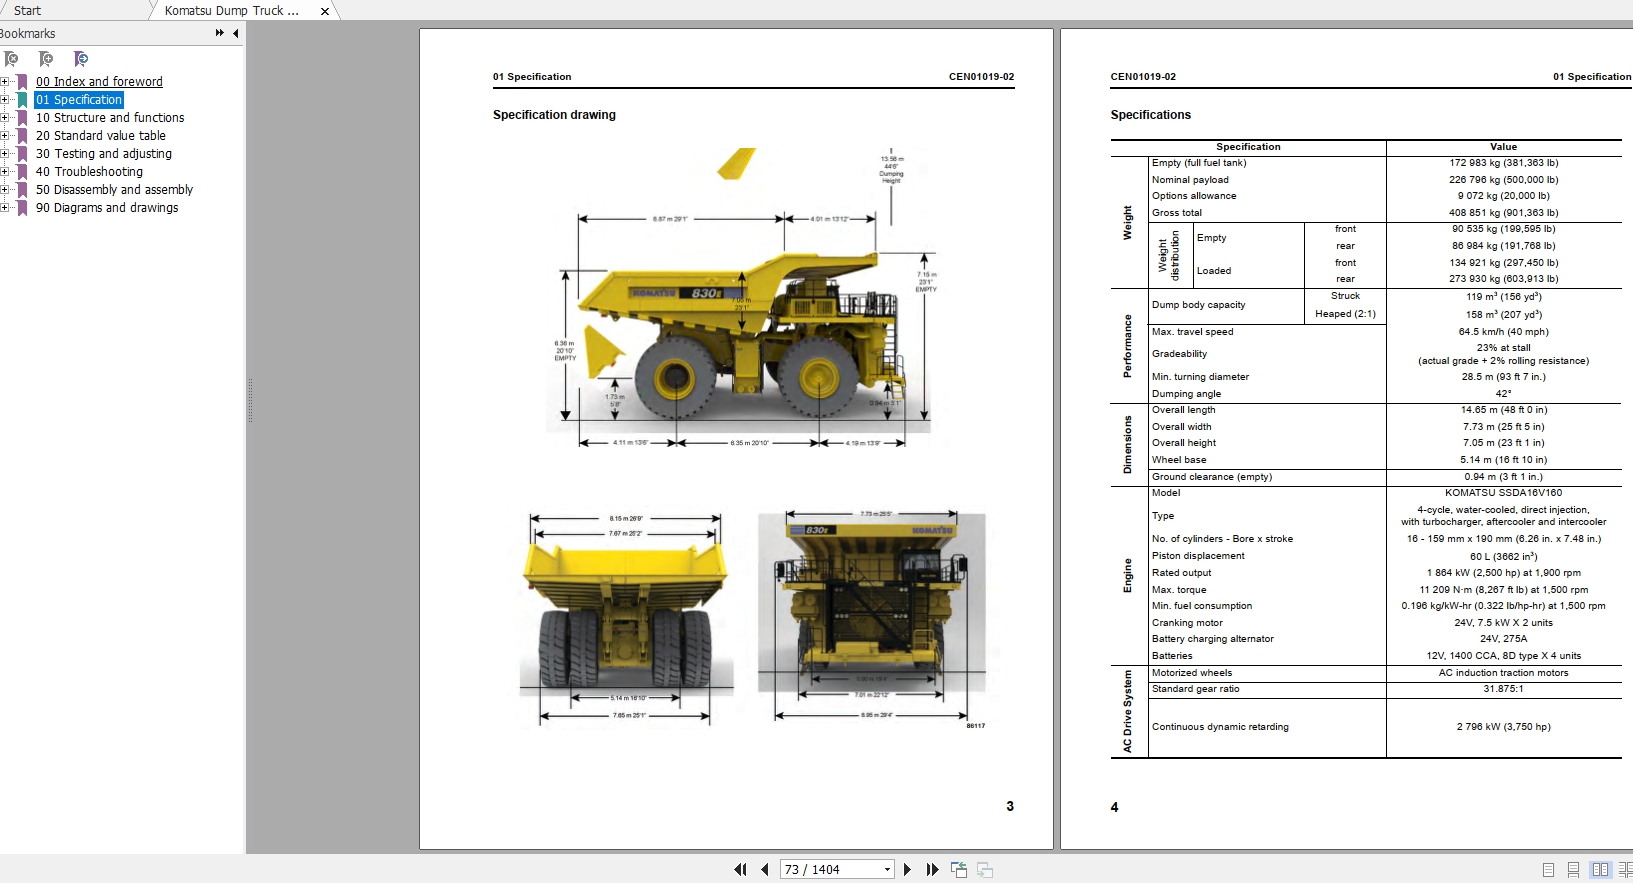Jump to the first page of document
This screenshot has width=1633, height=883.
(740, 869)
